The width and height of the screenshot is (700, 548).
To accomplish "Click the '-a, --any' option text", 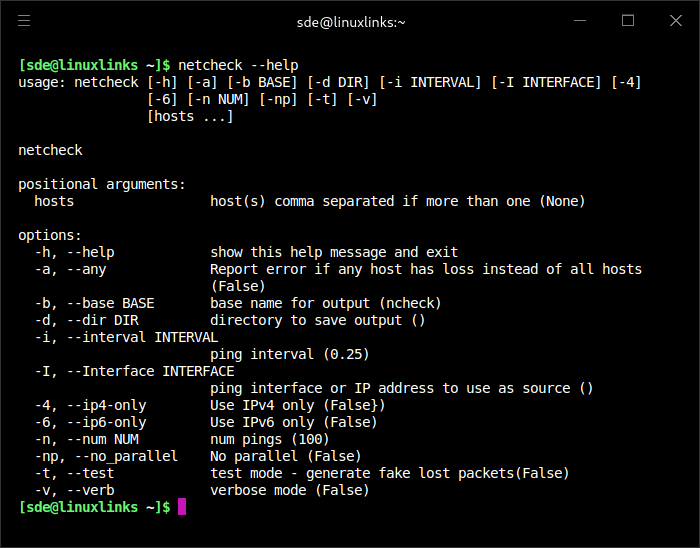I will pyautogui.click(x=70, y=269).
